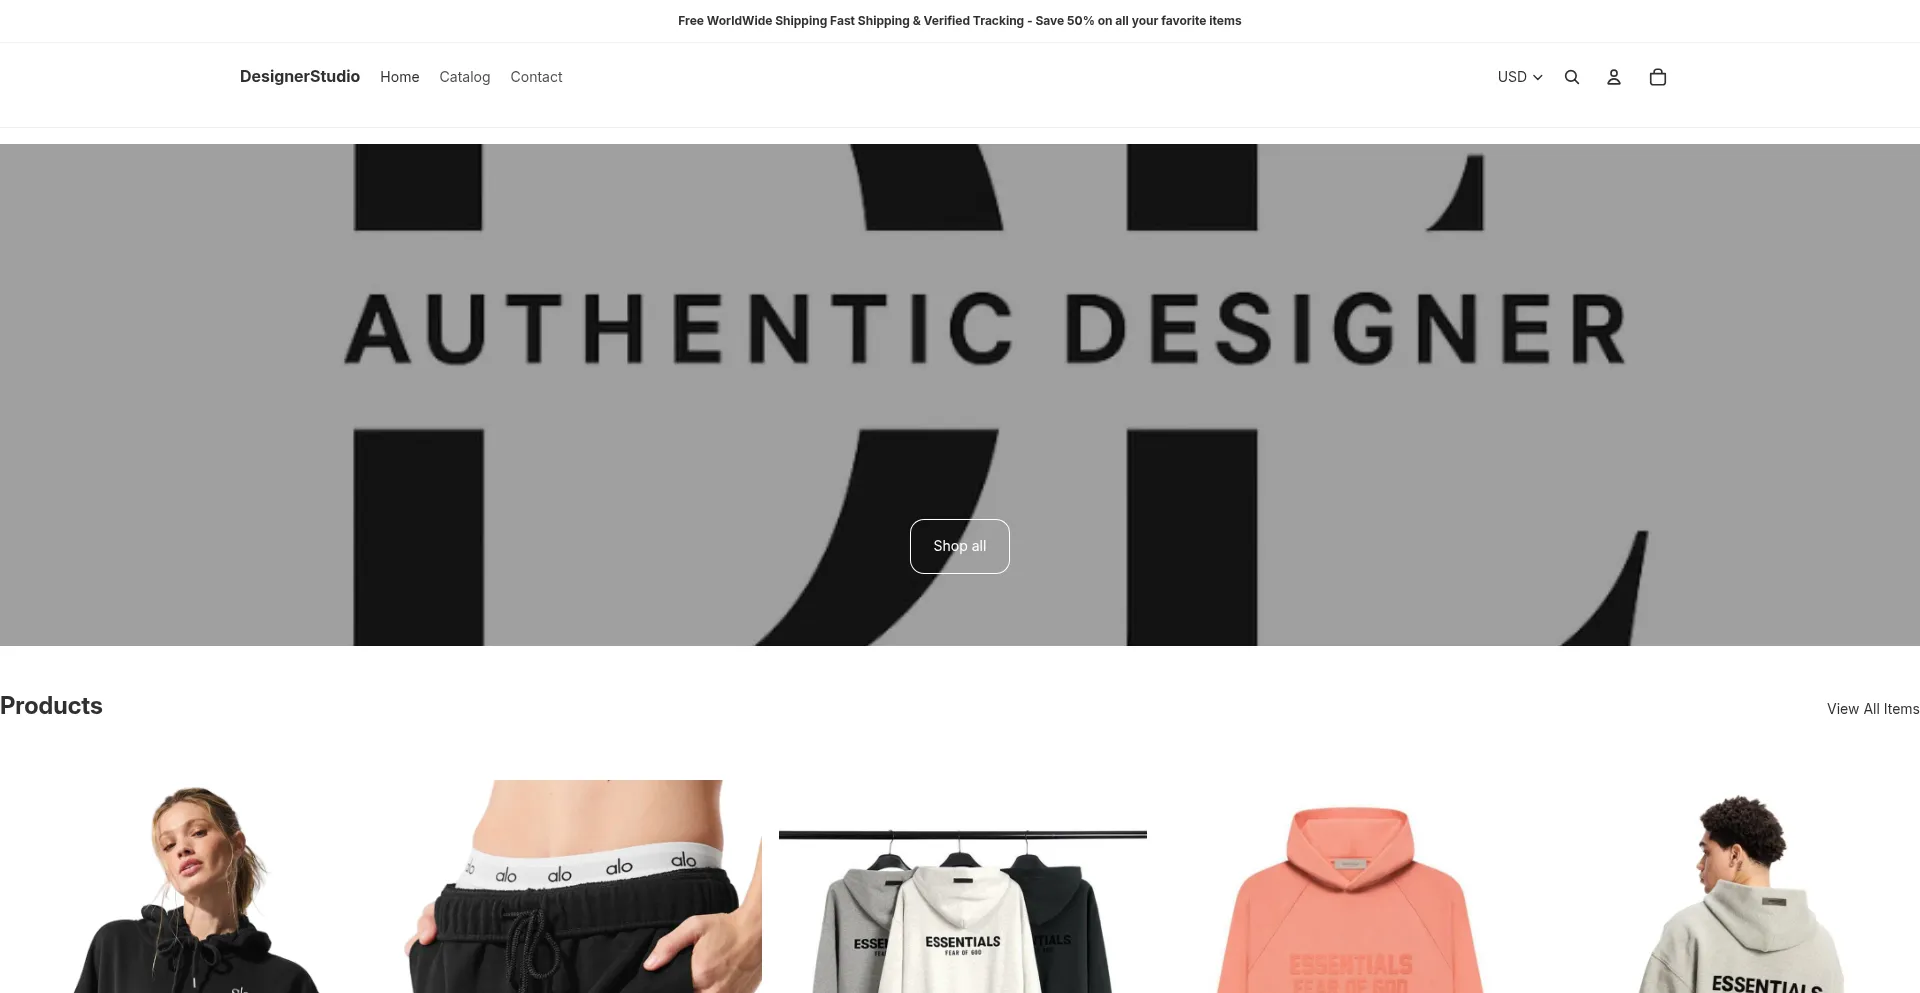Expand the USD currency dropdown

1520,77
